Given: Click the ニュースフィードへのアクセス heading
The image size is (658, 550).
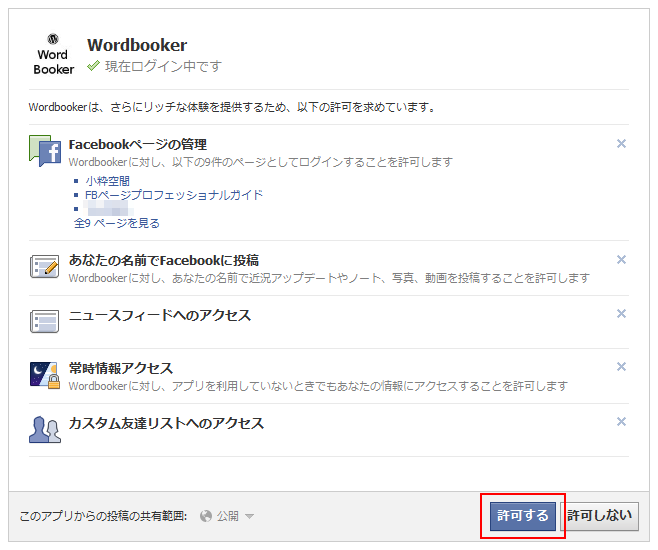Looking at the screenshot, I should (160, 315).
